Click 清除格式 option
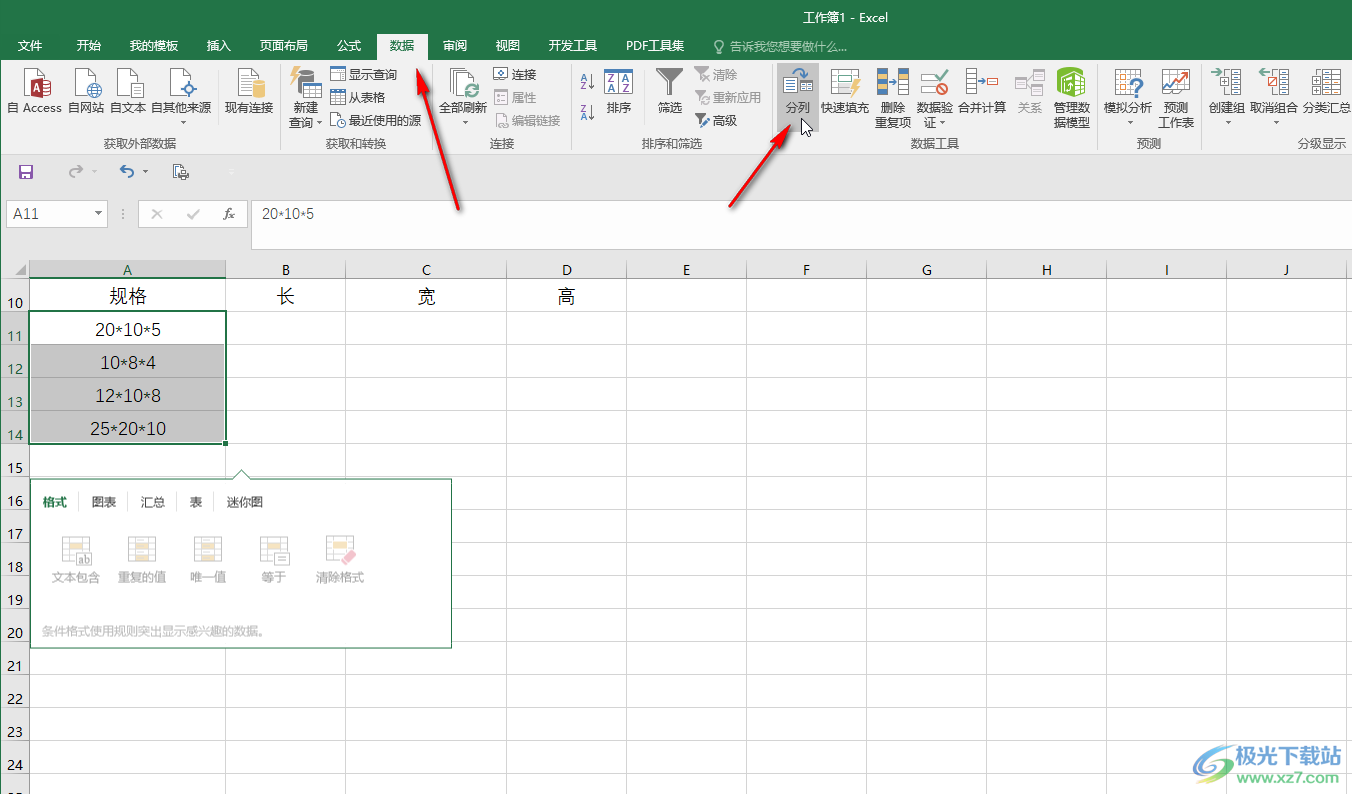The image size is (1352, 794). pos(340,559)
